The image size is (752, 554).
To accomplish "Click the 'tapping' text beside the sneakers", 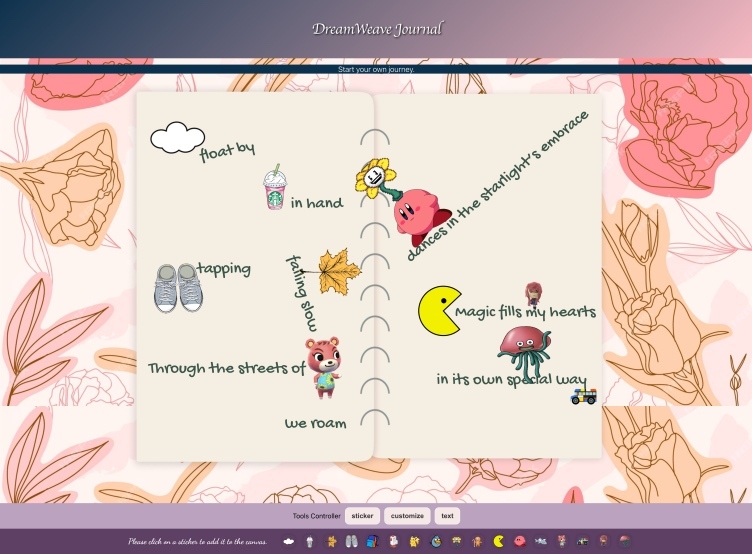I will (x=224, y=269).
